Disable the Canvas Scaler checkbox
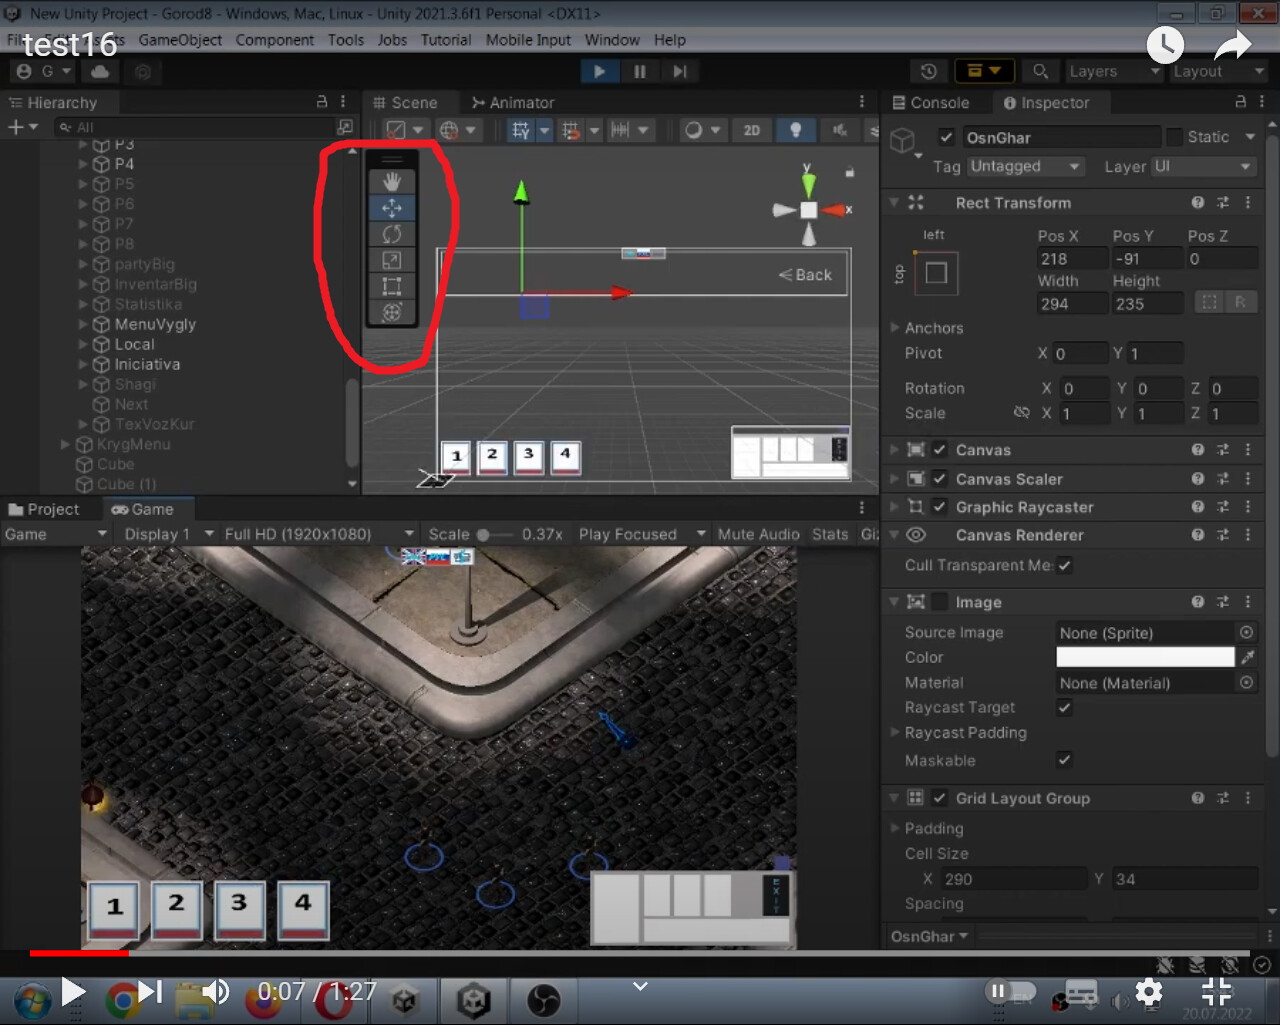 coord(939,479)
